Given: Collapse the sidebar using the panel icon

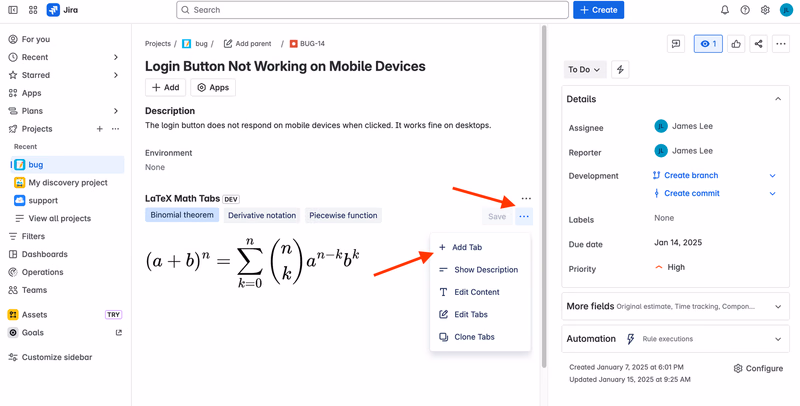Looking at the screenshot, I should click(13, 10).
